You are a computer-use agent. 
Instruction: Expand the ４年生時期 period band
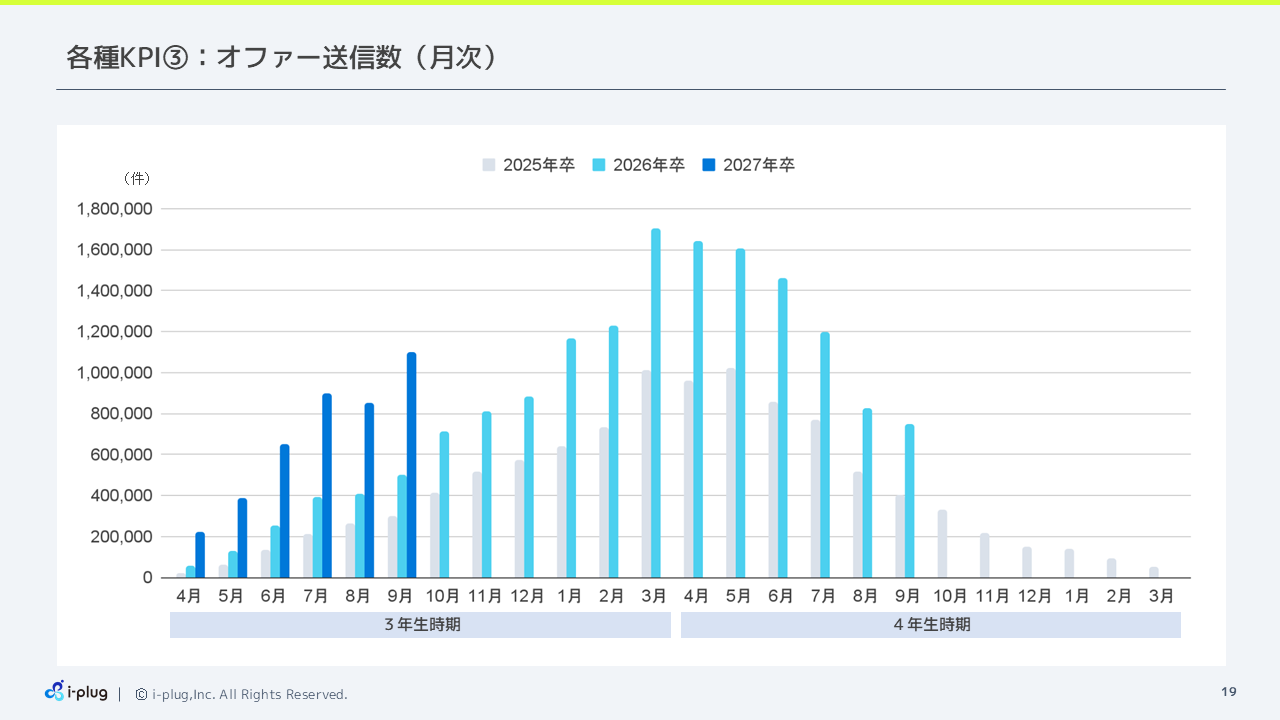(x=931, y=624)
